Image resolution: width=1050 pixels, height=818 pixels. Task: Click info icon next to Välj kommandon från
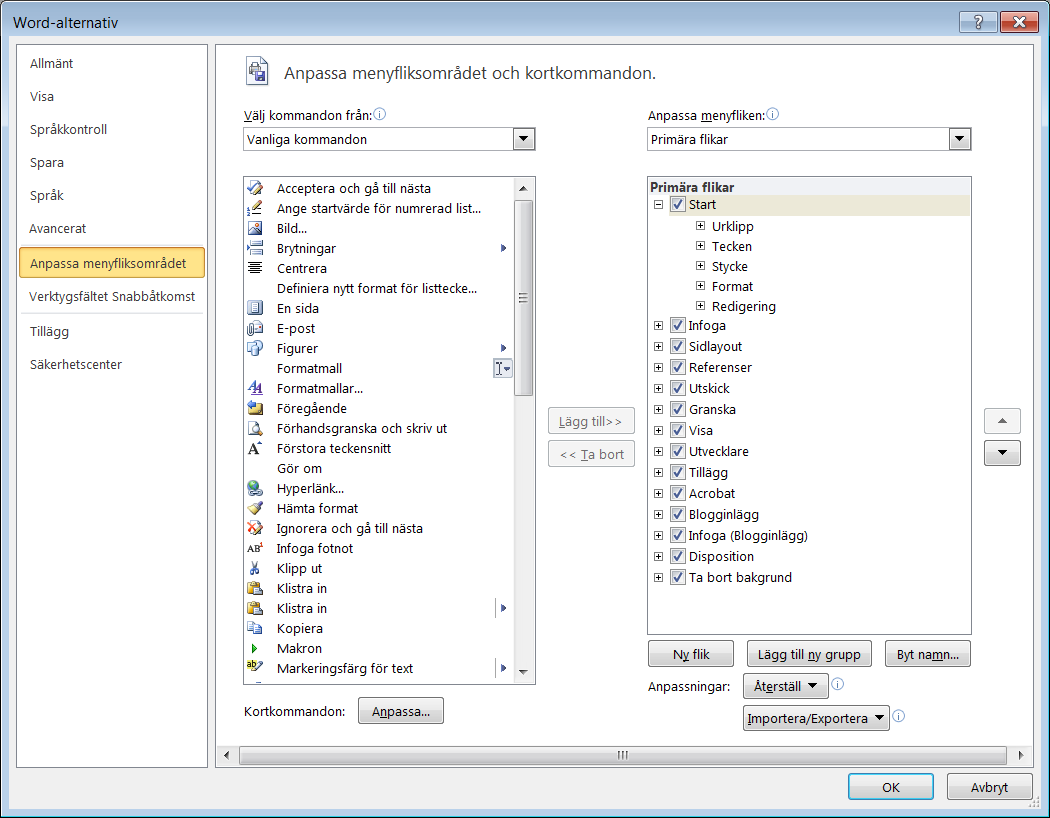click(x=380, y=114)
